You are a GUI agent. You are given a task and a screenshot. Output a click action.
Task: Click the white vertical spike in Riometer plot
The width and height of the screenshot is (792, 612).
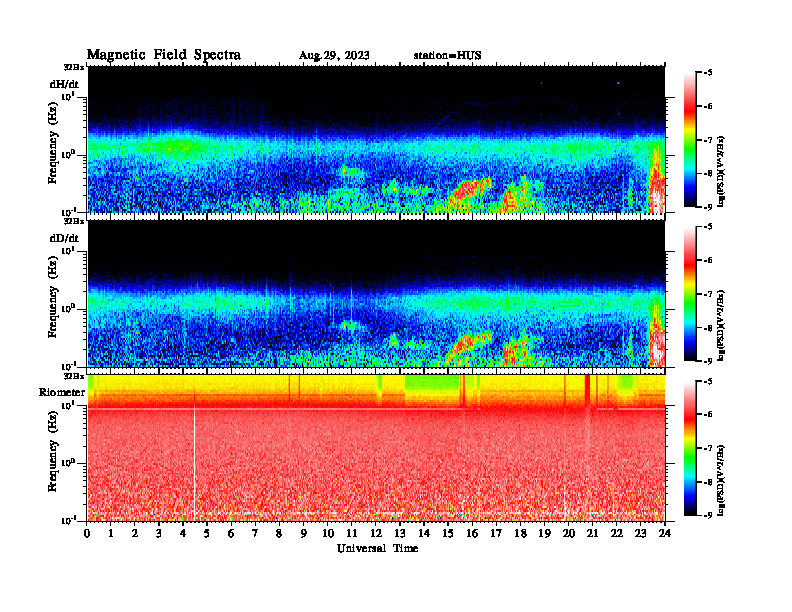point(194,462)
